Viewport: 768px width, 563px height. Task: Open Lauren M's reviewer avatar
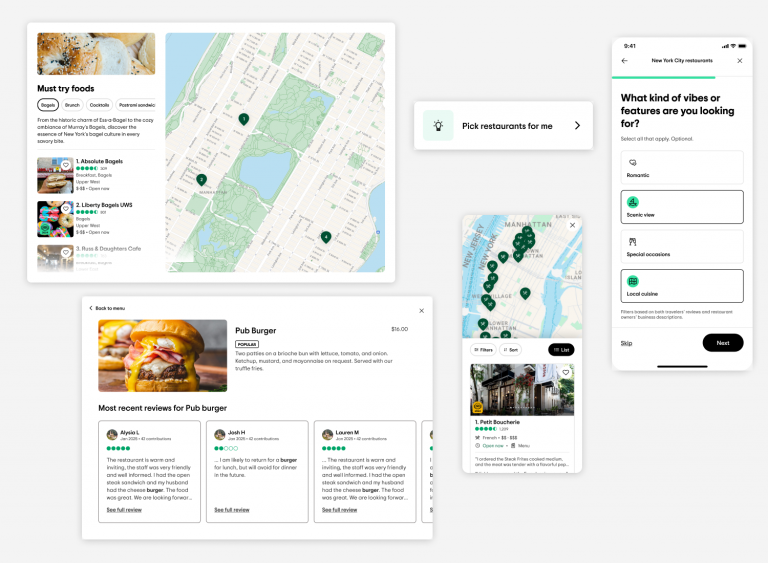coord(327,434)
